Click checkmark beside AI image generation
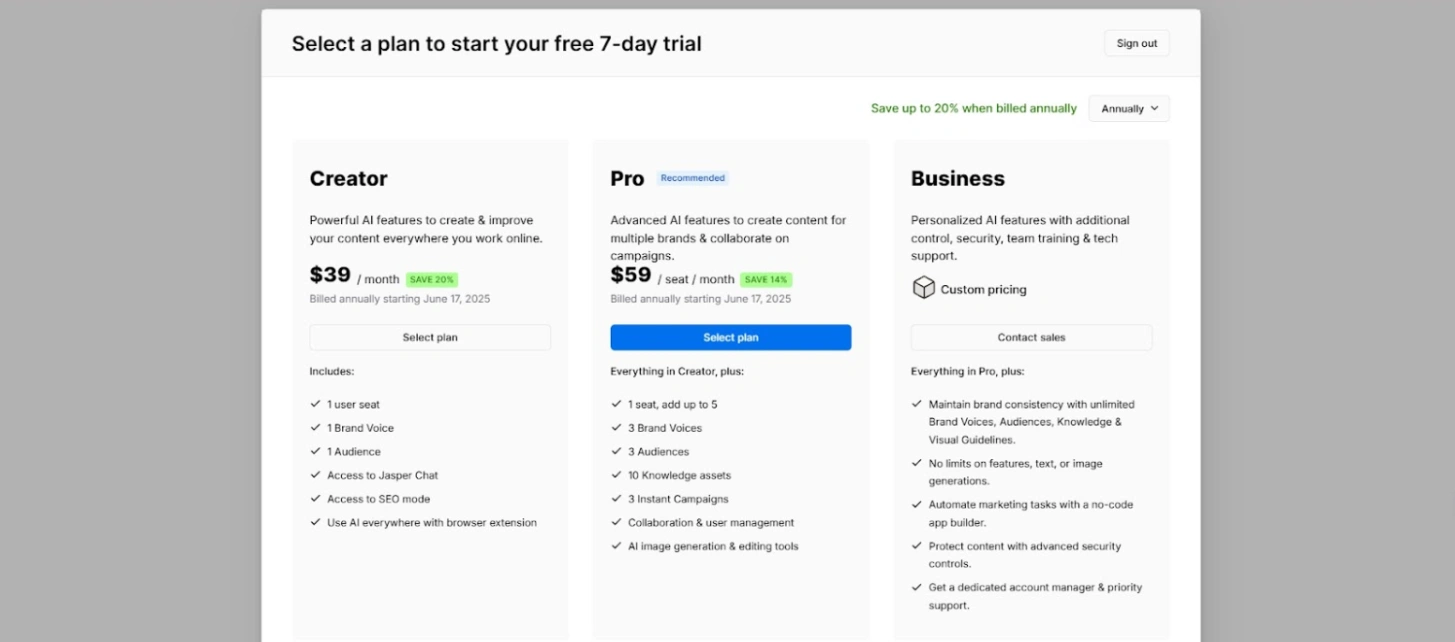 pos(616,546)
